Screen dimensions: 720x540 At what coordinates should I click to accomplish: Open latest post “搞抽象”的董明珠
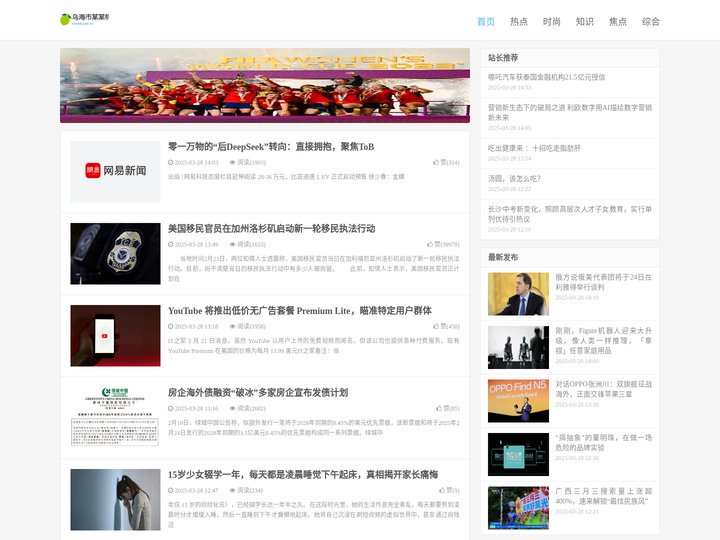coord(603,442)
